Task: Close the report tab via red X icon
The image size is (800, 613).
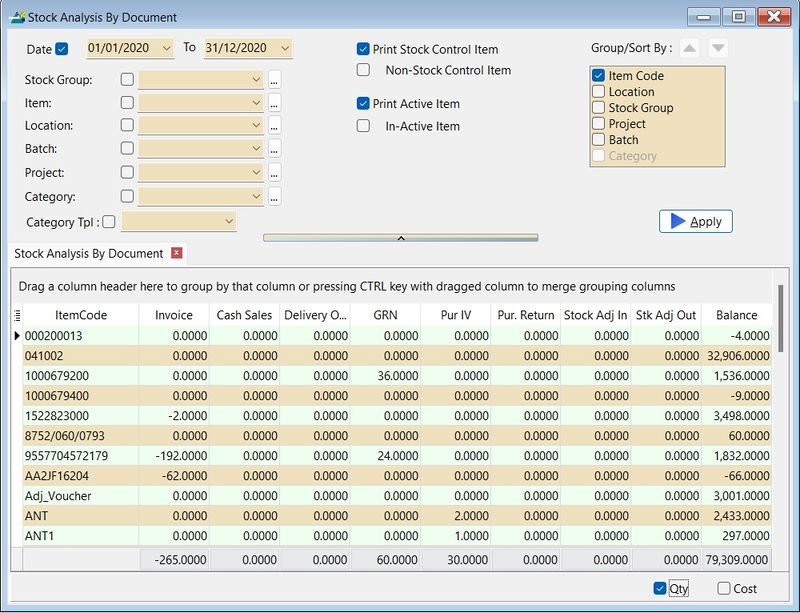Action: 174,254
